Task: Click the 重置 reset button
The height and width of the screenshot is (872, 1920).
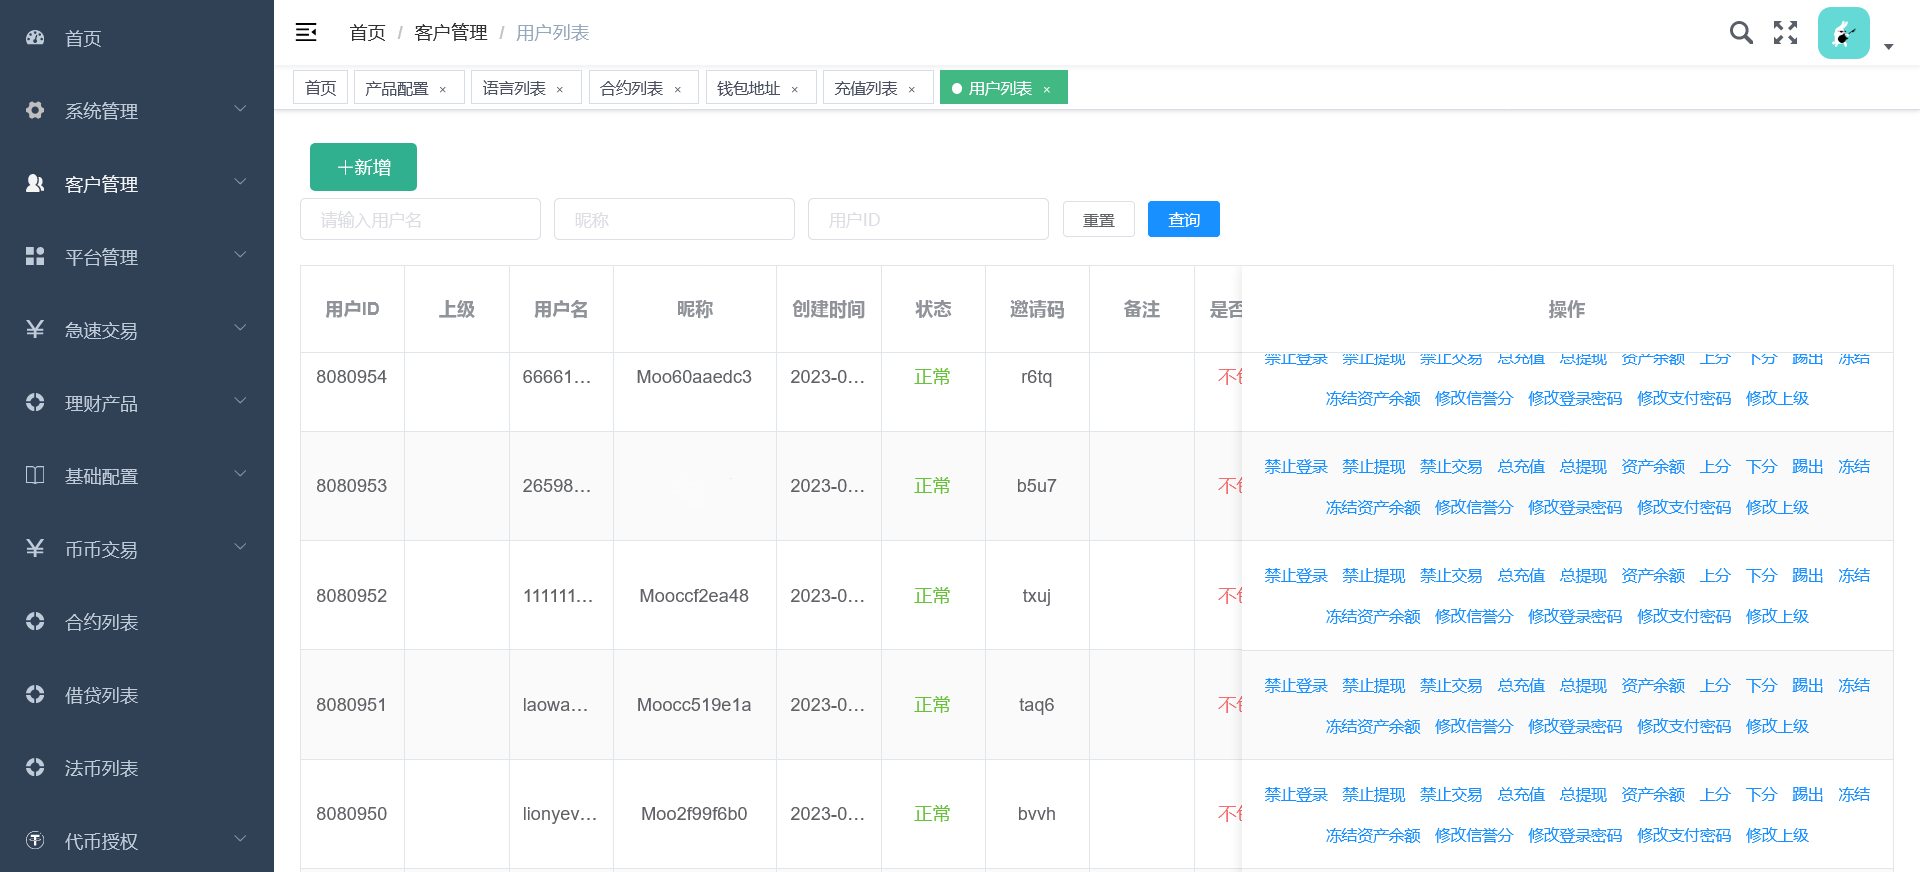Action: pos(1098,219)
